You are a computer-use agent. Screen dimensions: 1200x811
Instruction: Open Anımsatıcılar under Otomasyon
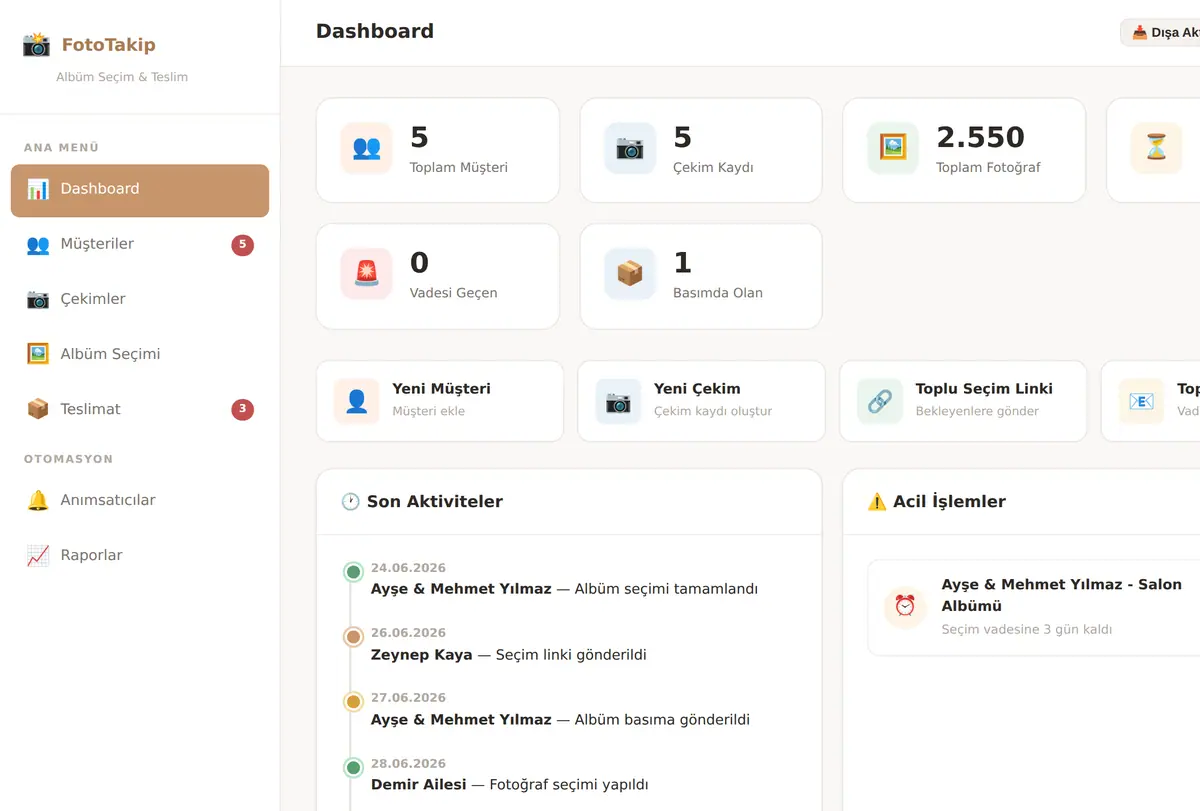click(140, 500)
